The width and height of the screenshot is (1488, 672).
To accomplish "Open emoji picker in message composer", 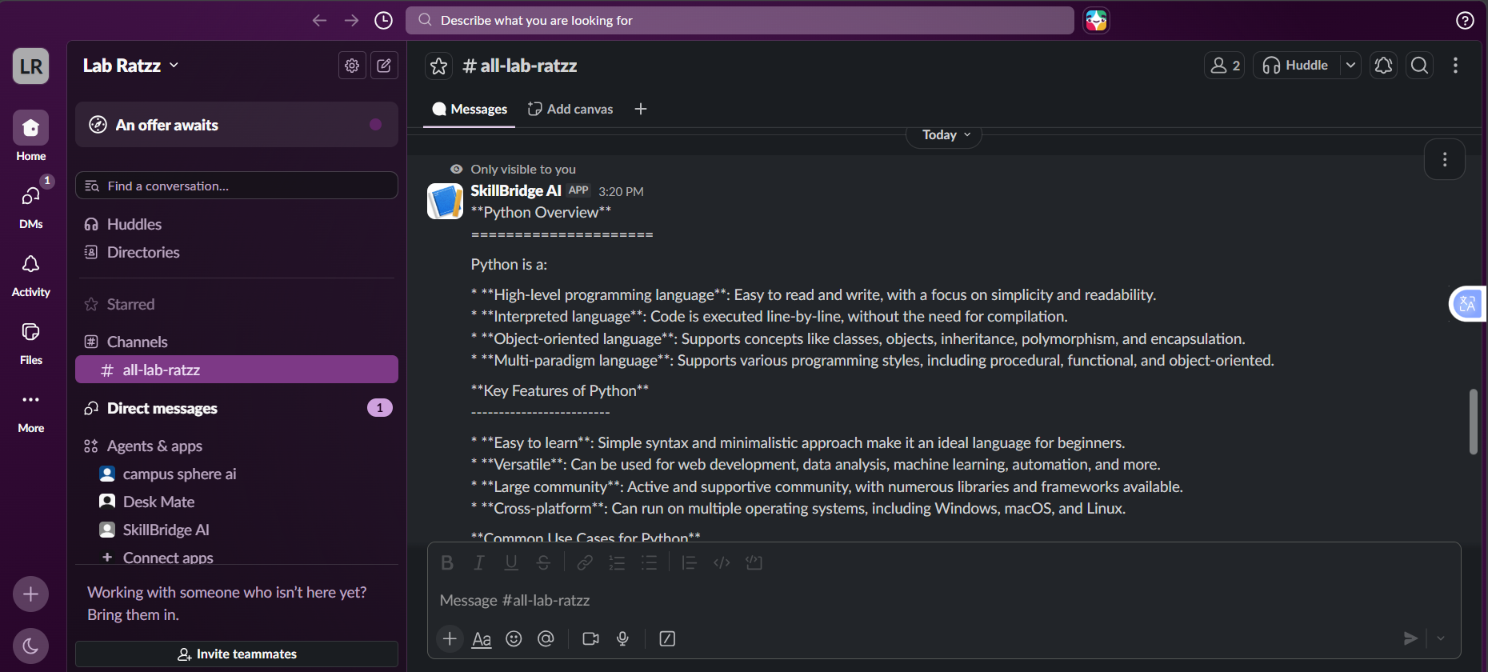I will 514,638.
